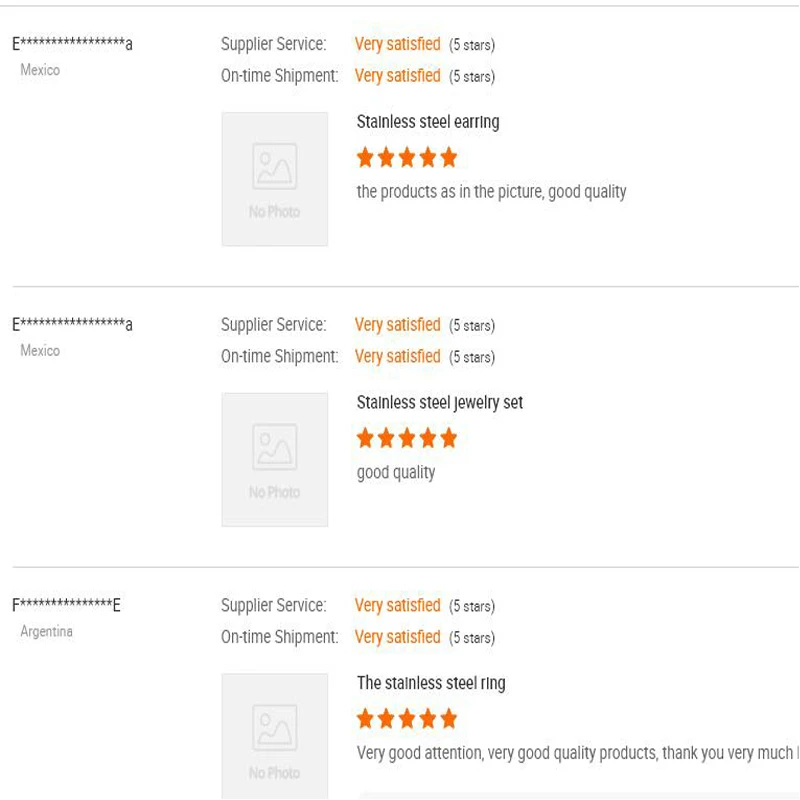Screen dimensions: 800x800
Task: Click the comment 'the products as in the picture'
Action: click(491, 192)
